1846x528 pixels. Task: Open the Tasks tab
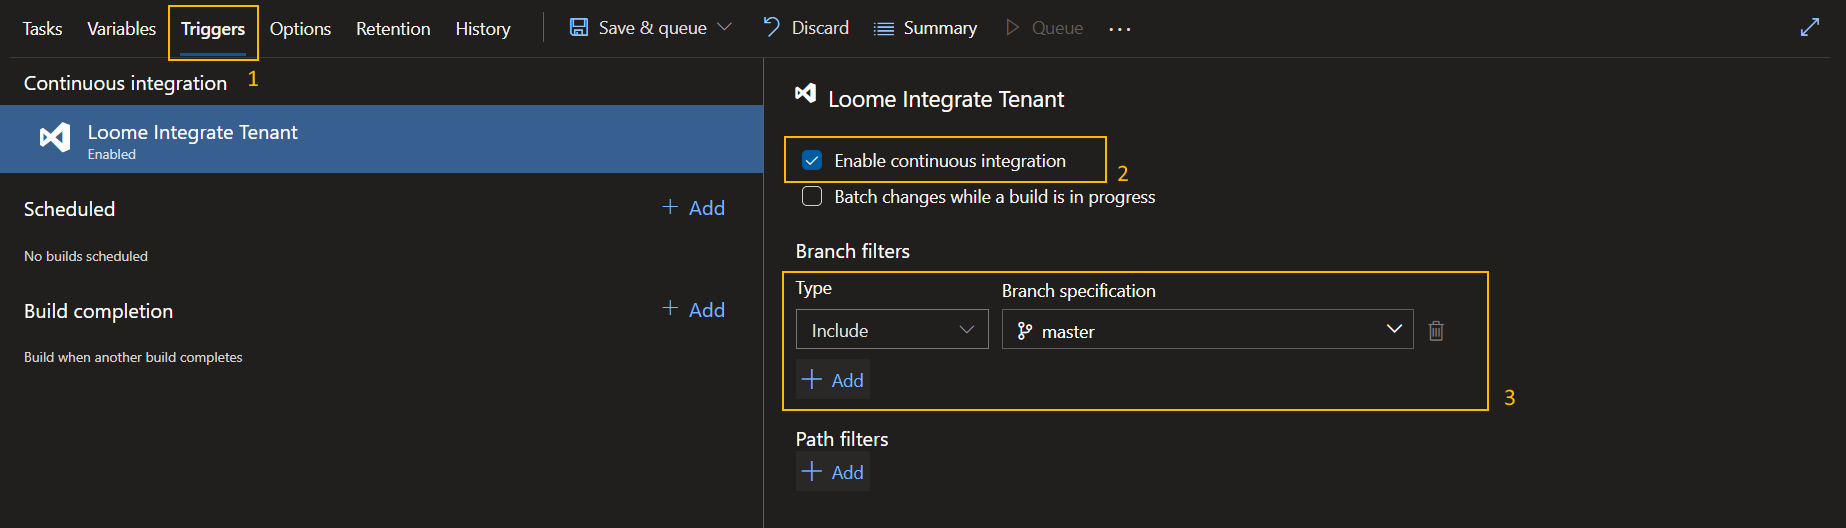pyautogui.click(x=42, y=29)
